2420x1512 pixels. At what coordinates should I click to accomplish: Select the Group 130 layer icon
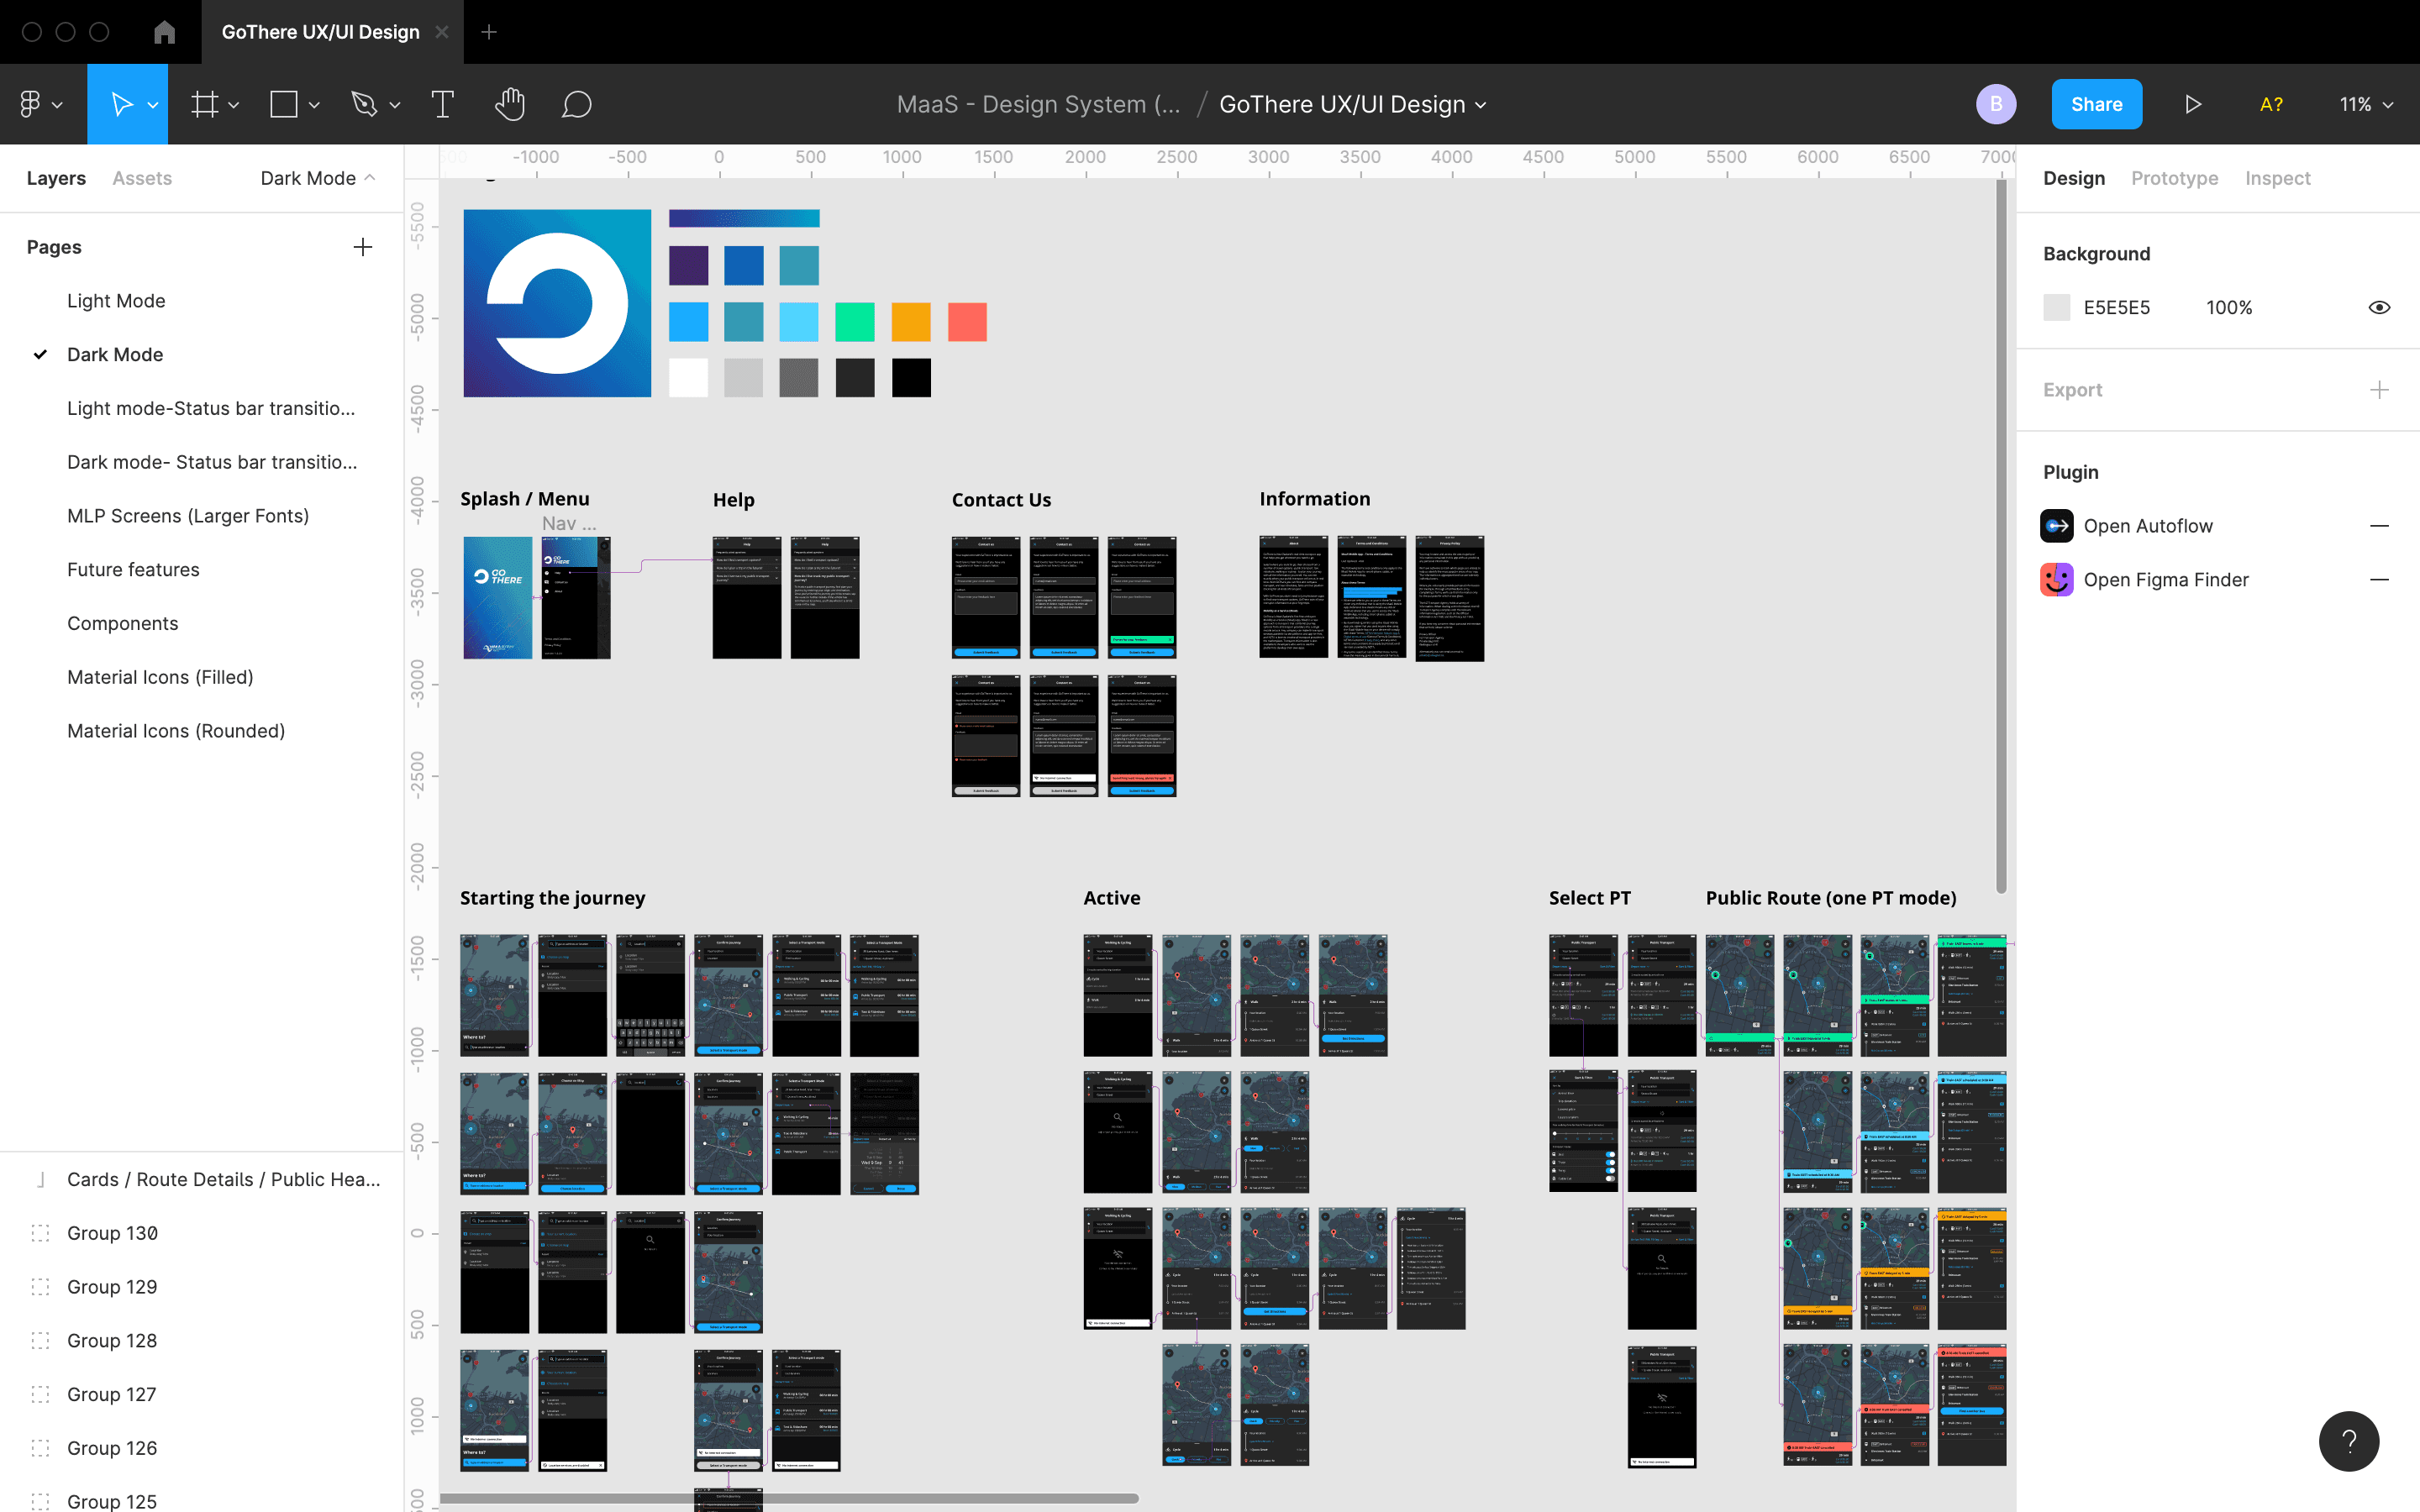[41, 1233]
